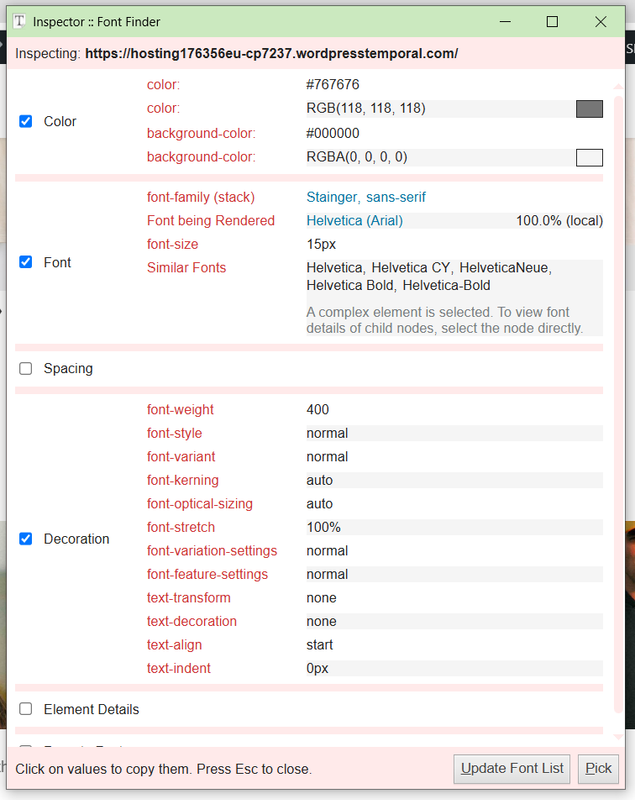Copy the text-decoration none value
635x800 pixels.
[321, 621]
